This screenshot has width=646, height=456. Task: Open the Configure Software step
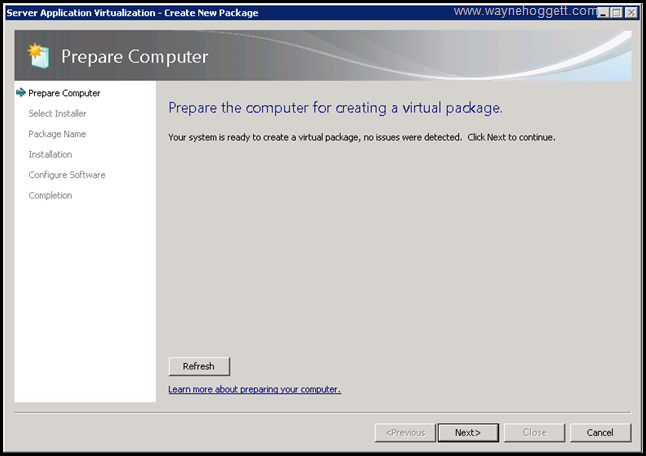(67, 175)
